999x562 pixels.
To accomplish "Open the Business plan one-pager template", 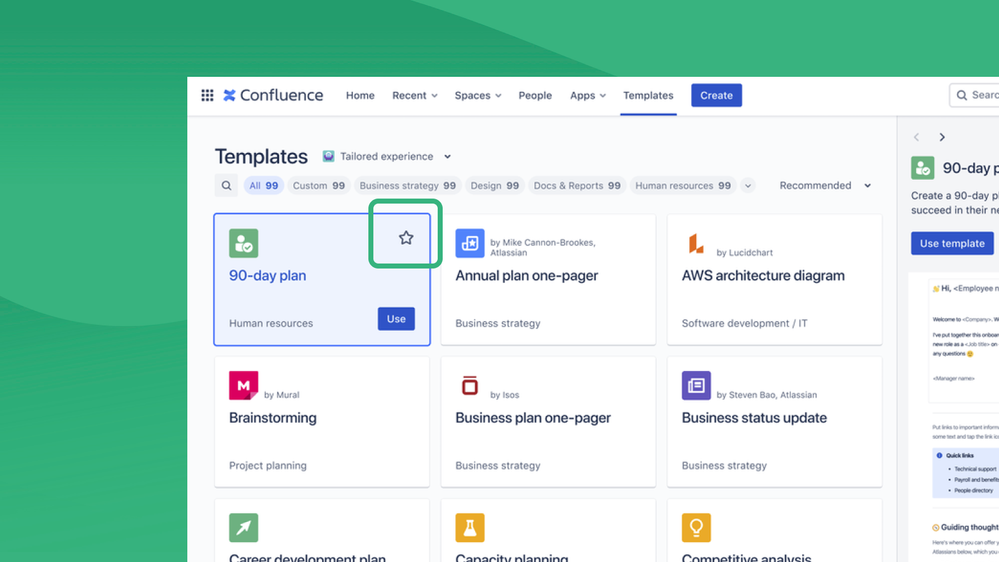I will tap(533, 417).
